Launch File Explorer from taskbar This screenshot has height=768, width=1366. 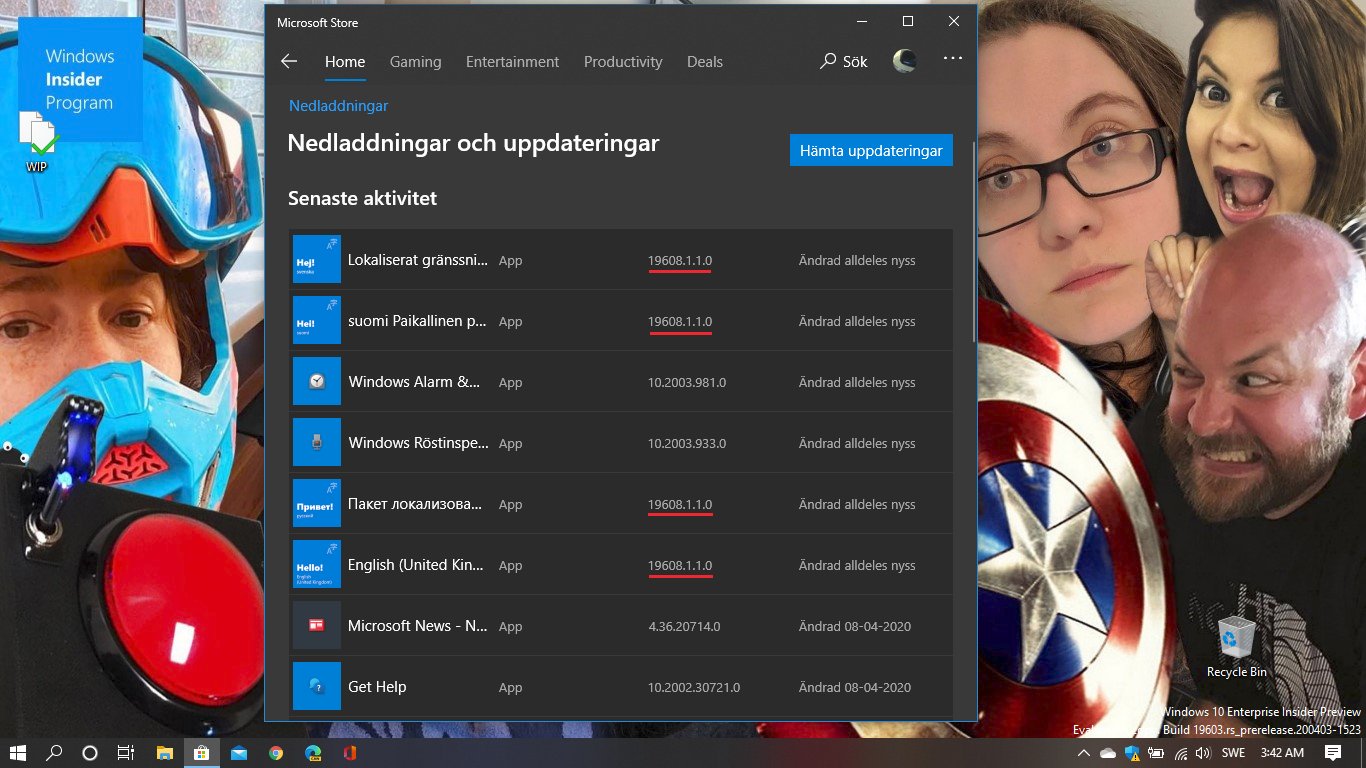(x=164, y=753)
